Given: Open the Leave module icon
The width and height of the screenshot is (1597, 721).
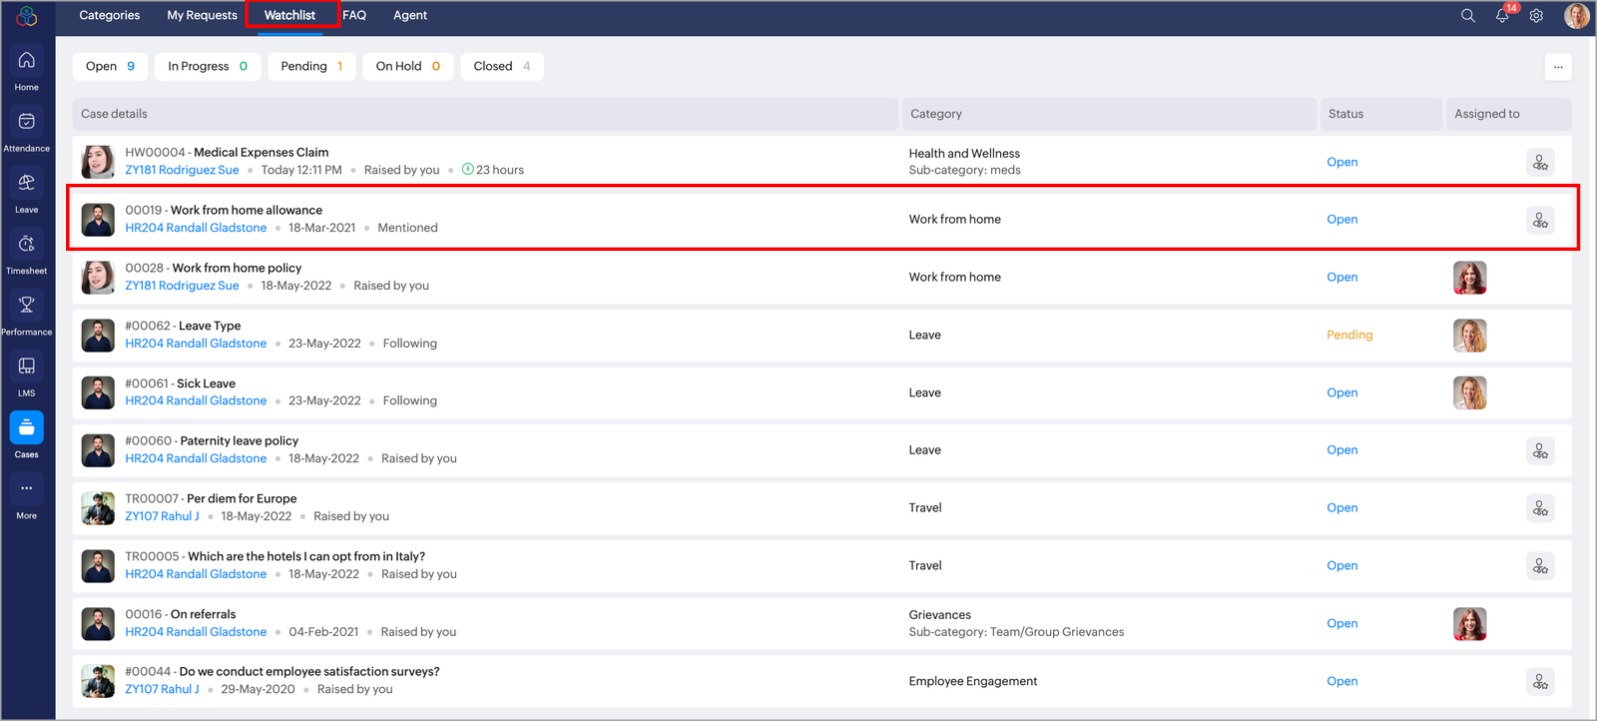Looking at the screenshot, I should [x=27, y=184].
